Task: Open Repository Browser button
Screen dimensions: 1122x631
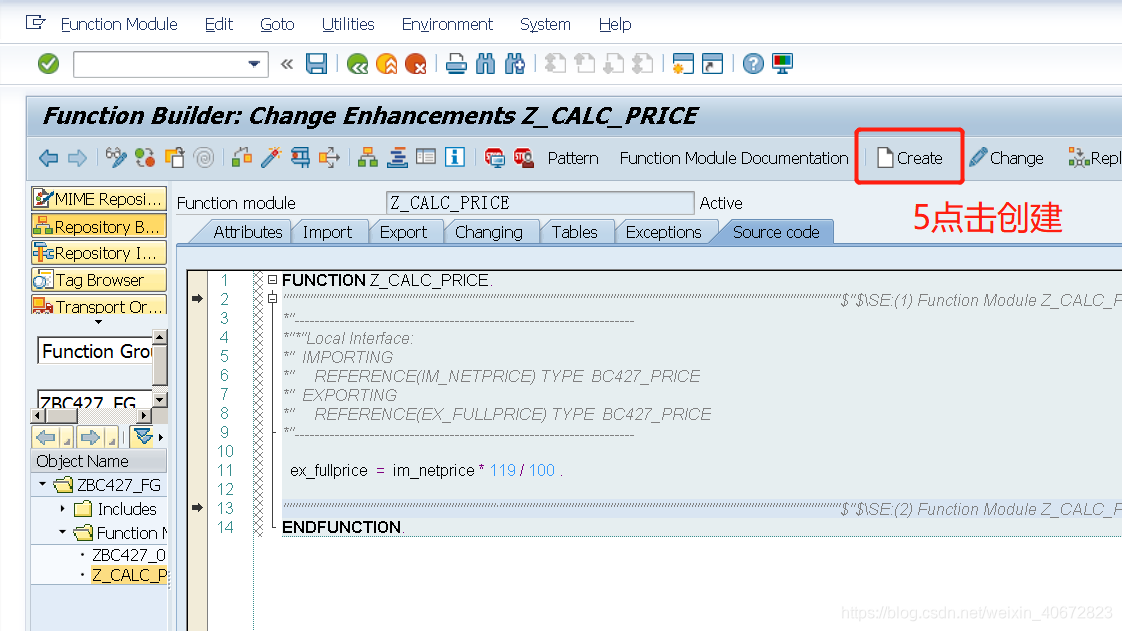Action: click(99, 226)
